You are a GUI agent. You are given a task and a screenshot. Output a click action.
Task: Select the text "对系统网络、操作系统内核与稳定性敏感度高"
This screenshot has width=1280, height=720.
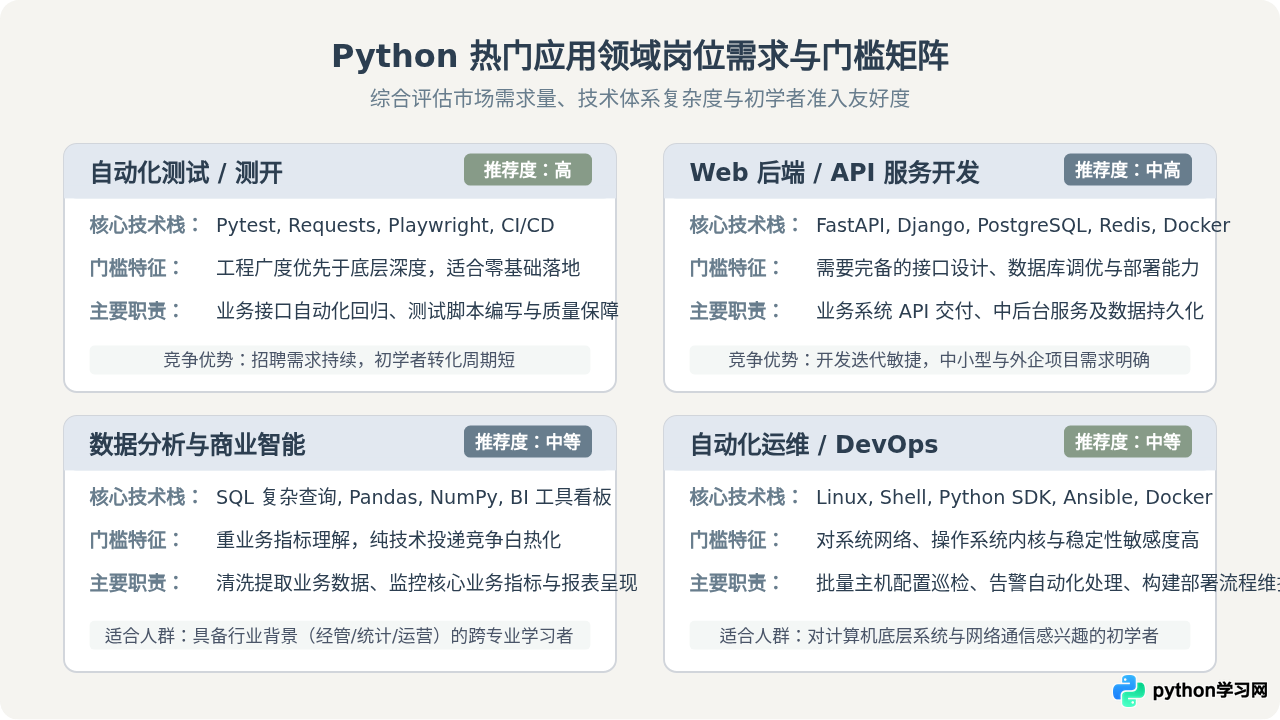pos(1008,540)
